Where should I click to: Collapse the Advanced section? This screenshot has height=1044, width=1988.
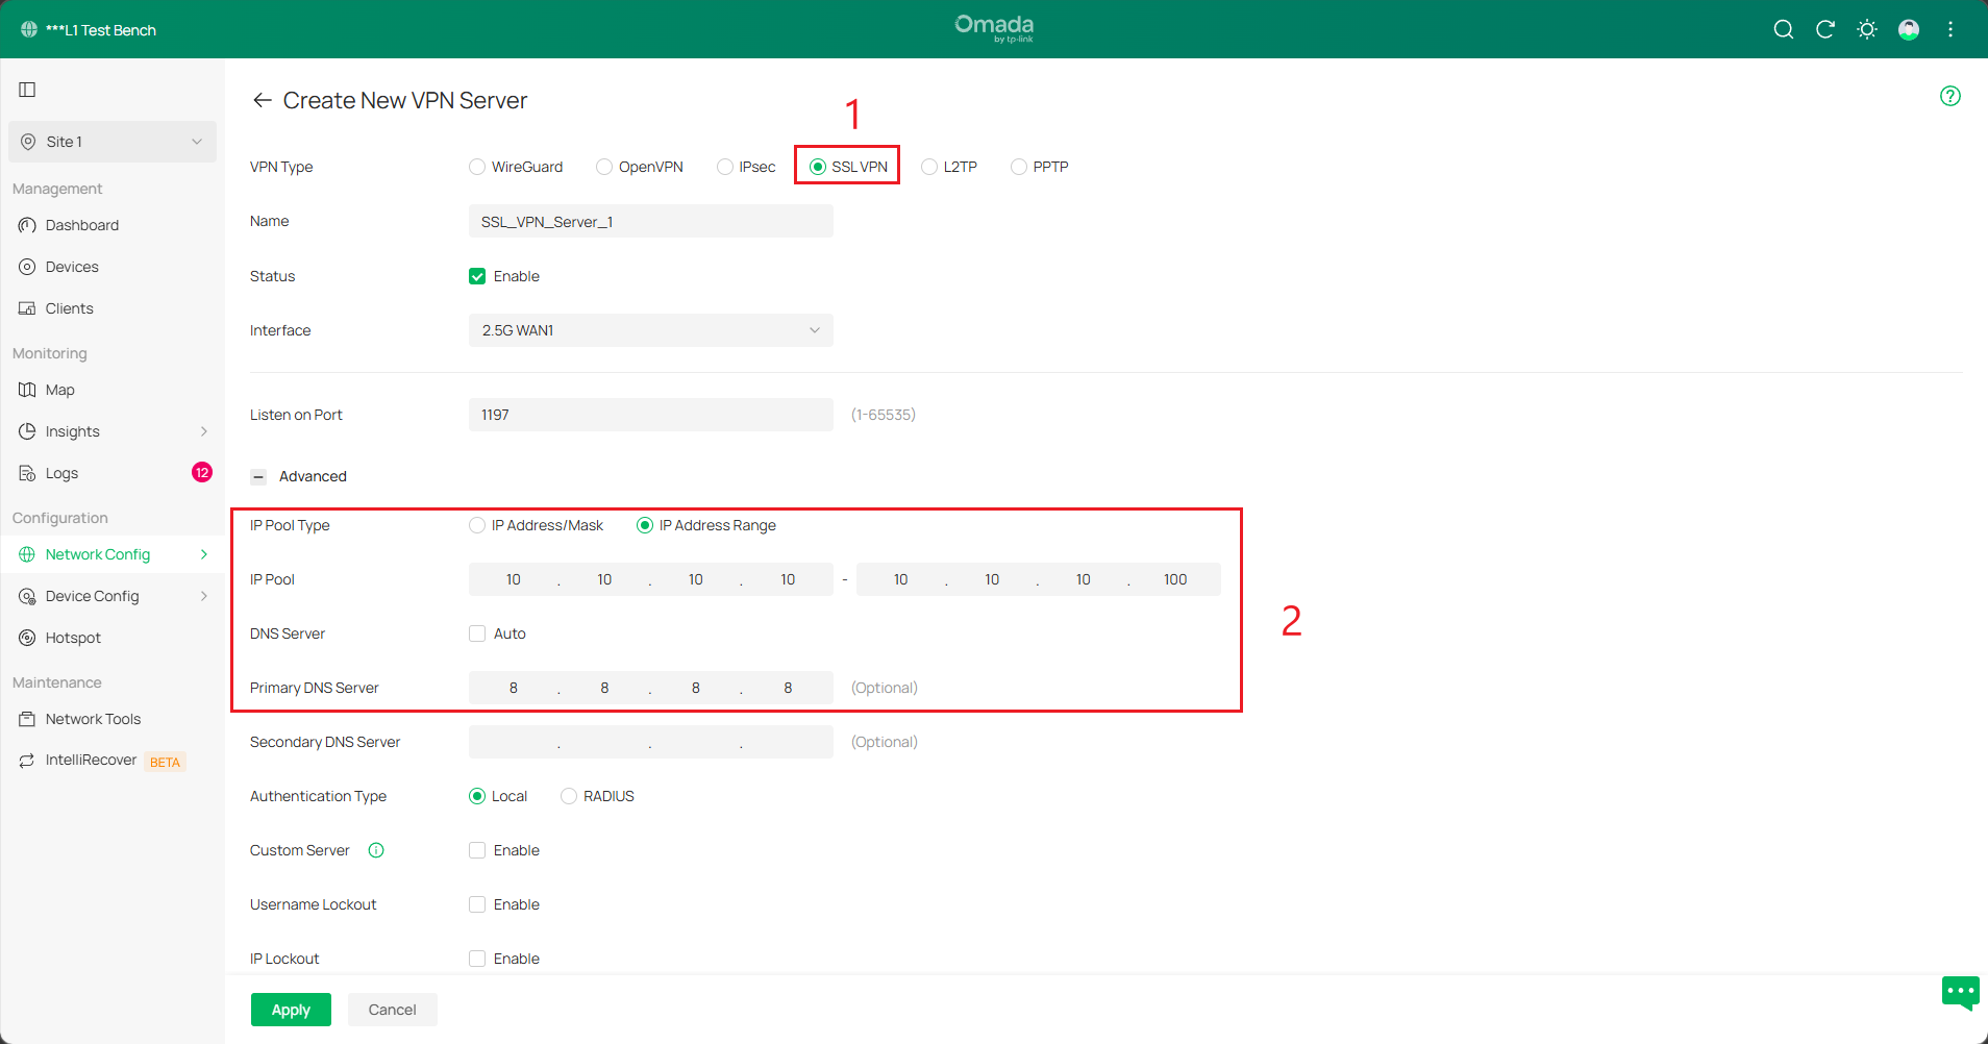click(259, 476)
